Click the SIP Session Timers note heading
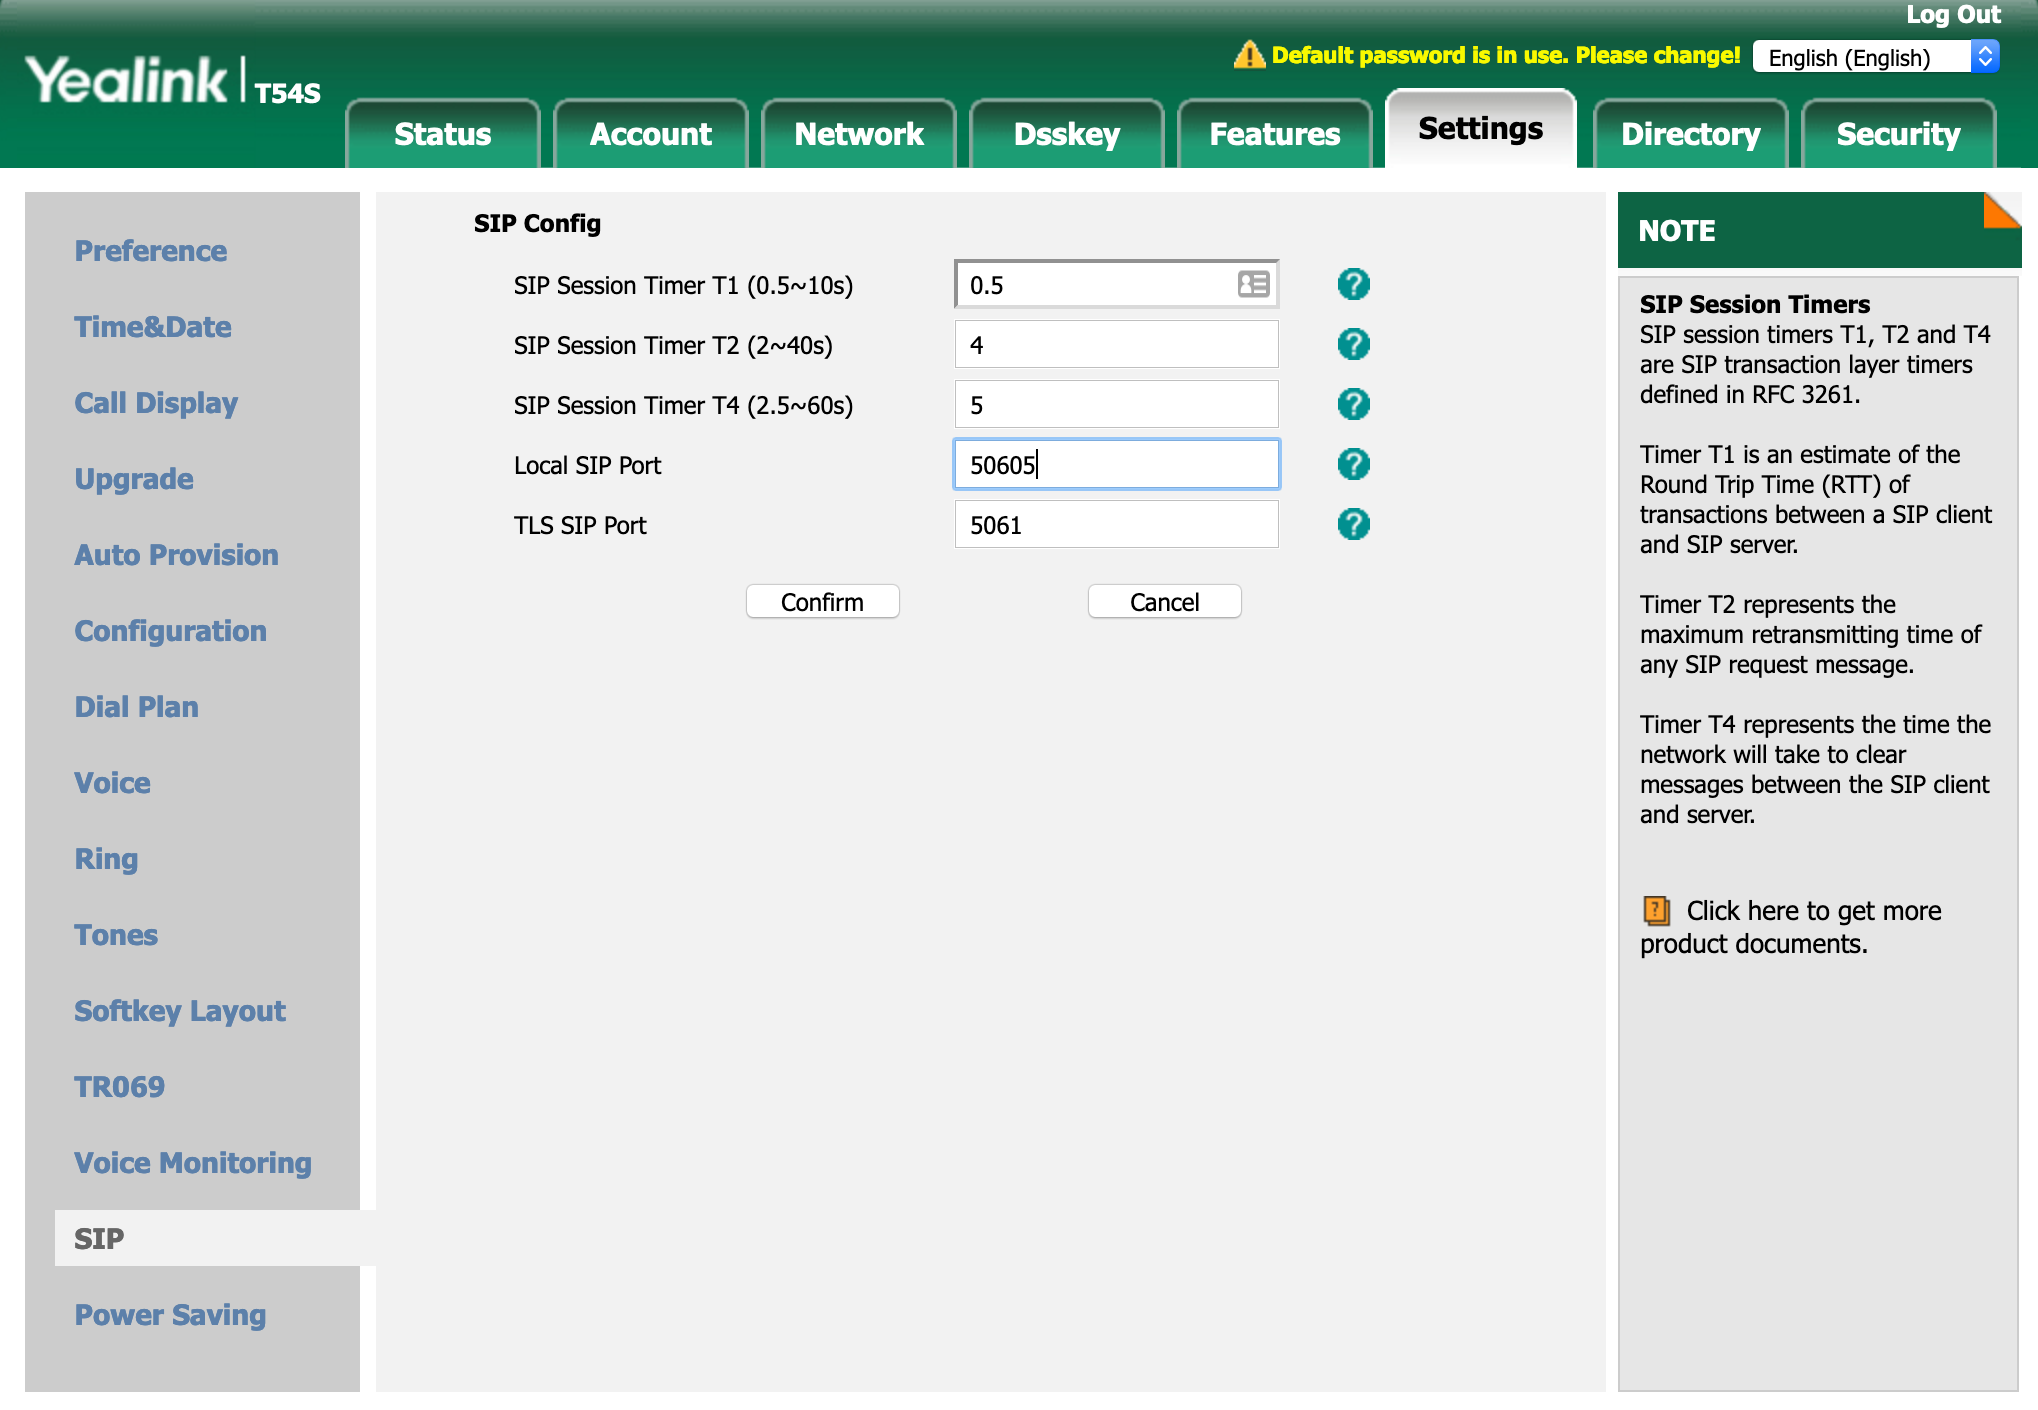This screenshot has height=1410, width=2038. [1754, 304]
